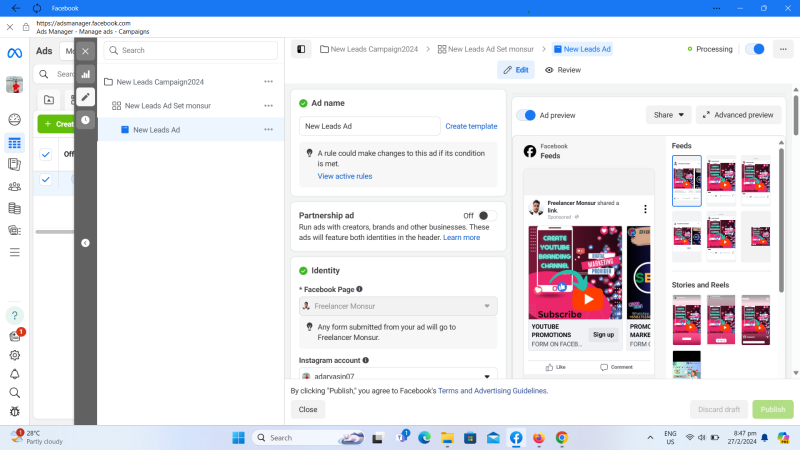800x450 pixels.
Task: Click the Close button
Action: tap(308, 409)
